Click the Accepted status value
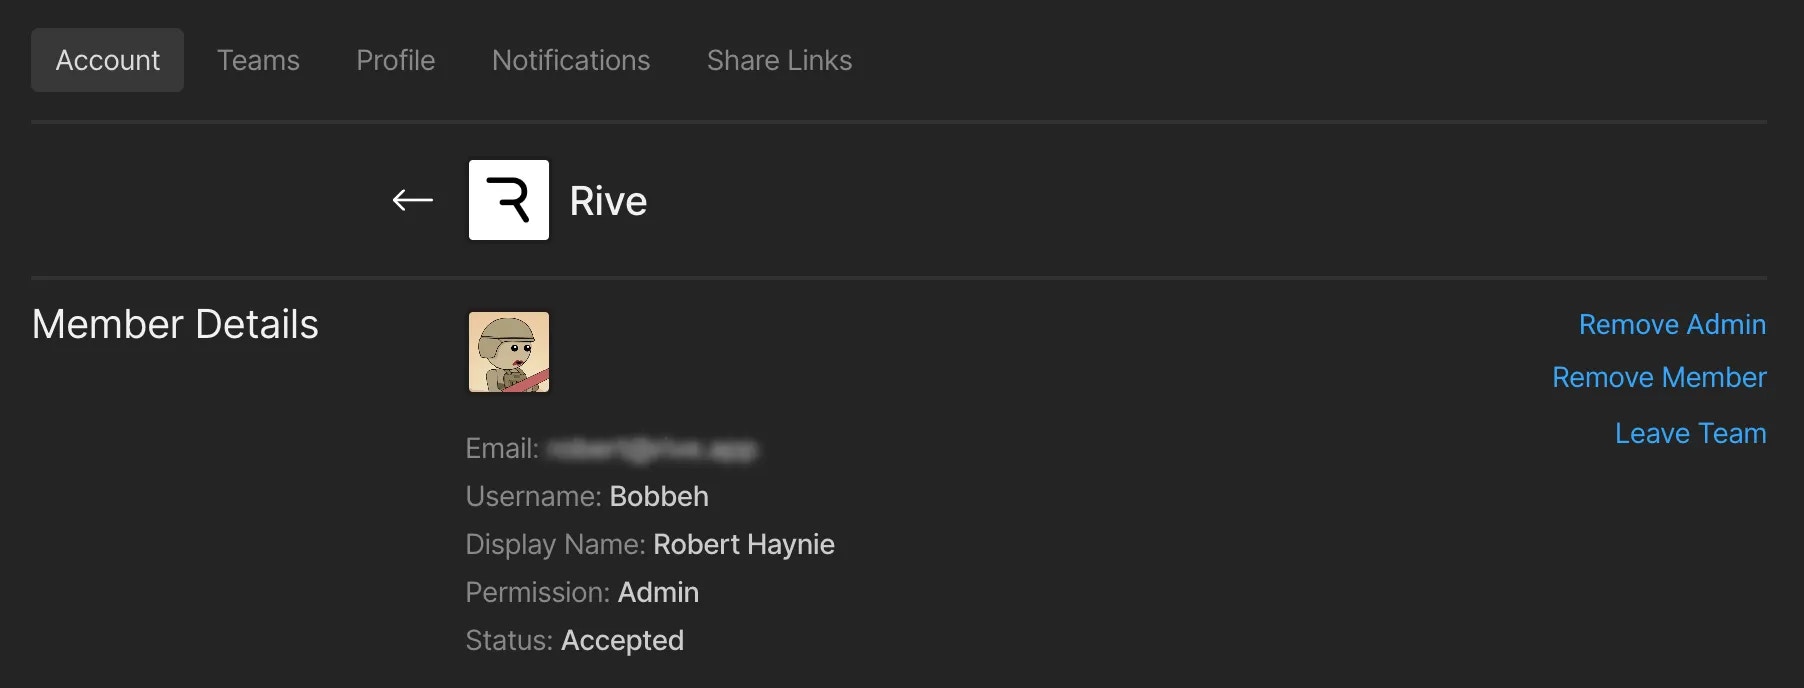 pos(622,641)
